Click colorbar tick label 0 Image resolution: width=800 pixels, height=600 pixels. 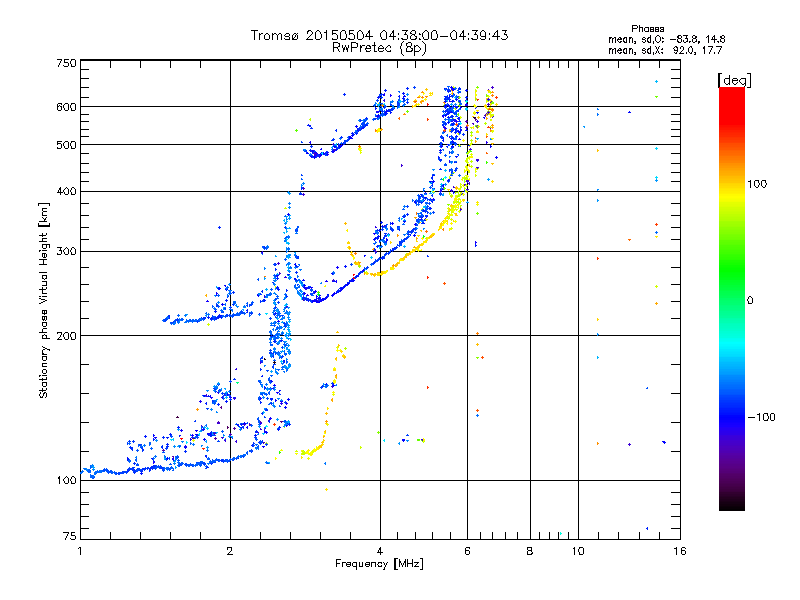coord(750,301)
